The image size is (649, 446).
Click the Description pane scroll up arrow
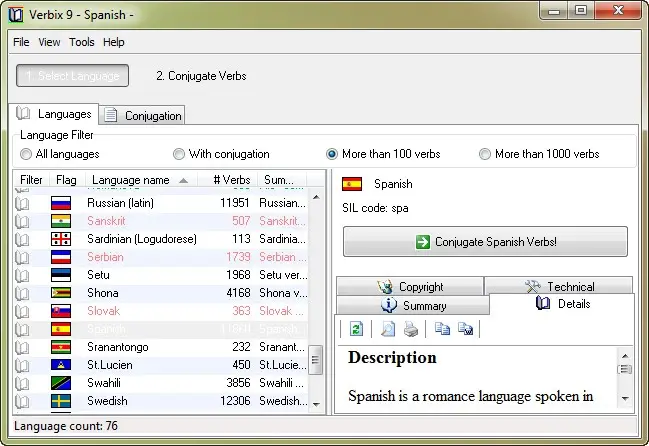coord(625,356)
